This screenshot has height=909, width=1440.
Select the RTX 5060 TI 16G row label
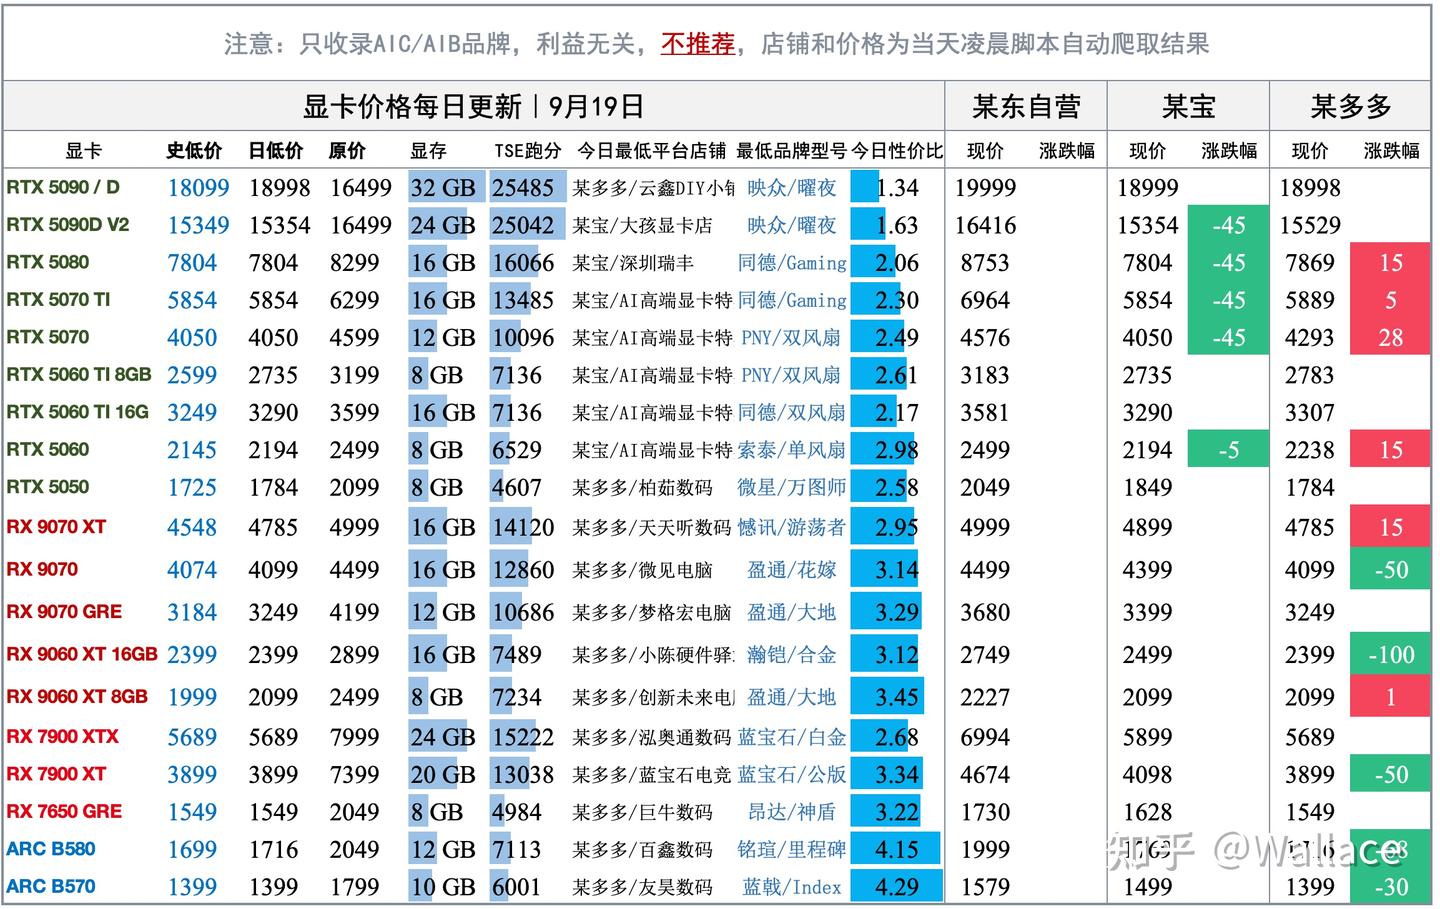[x=78, y=412]
